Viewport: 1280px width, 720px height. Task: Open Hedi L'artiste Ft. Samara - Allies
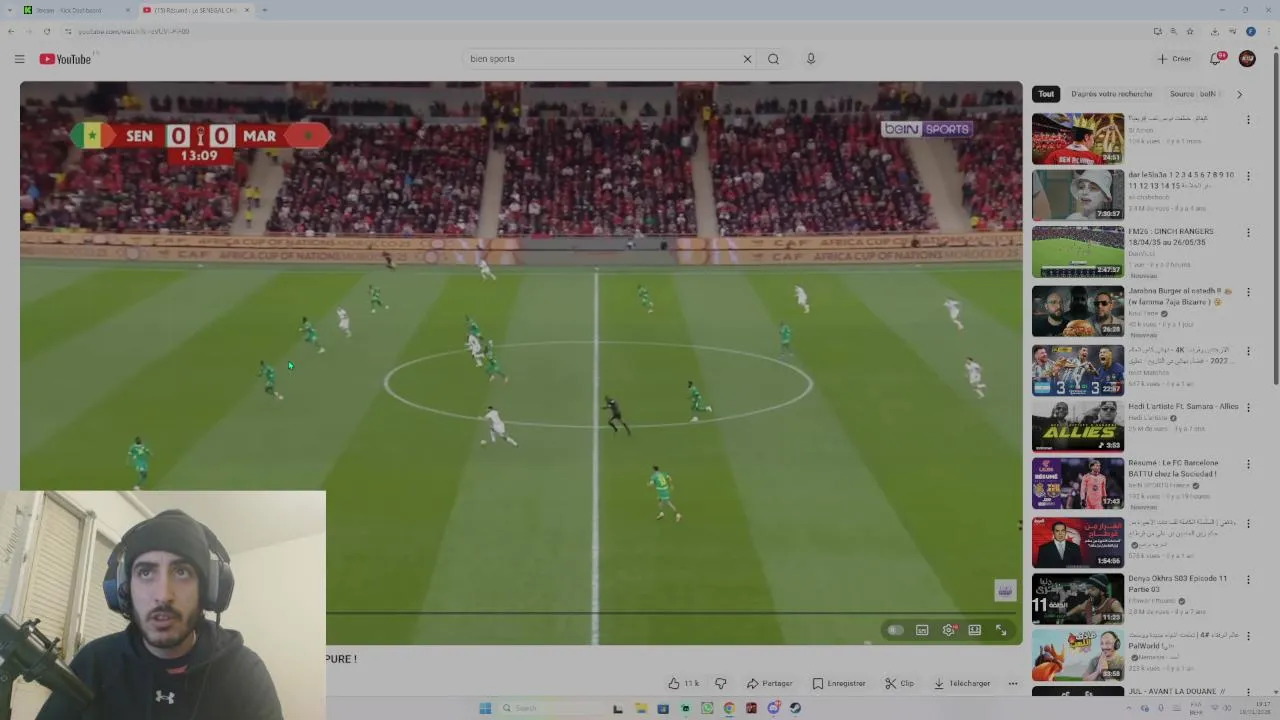(1183, 407)
